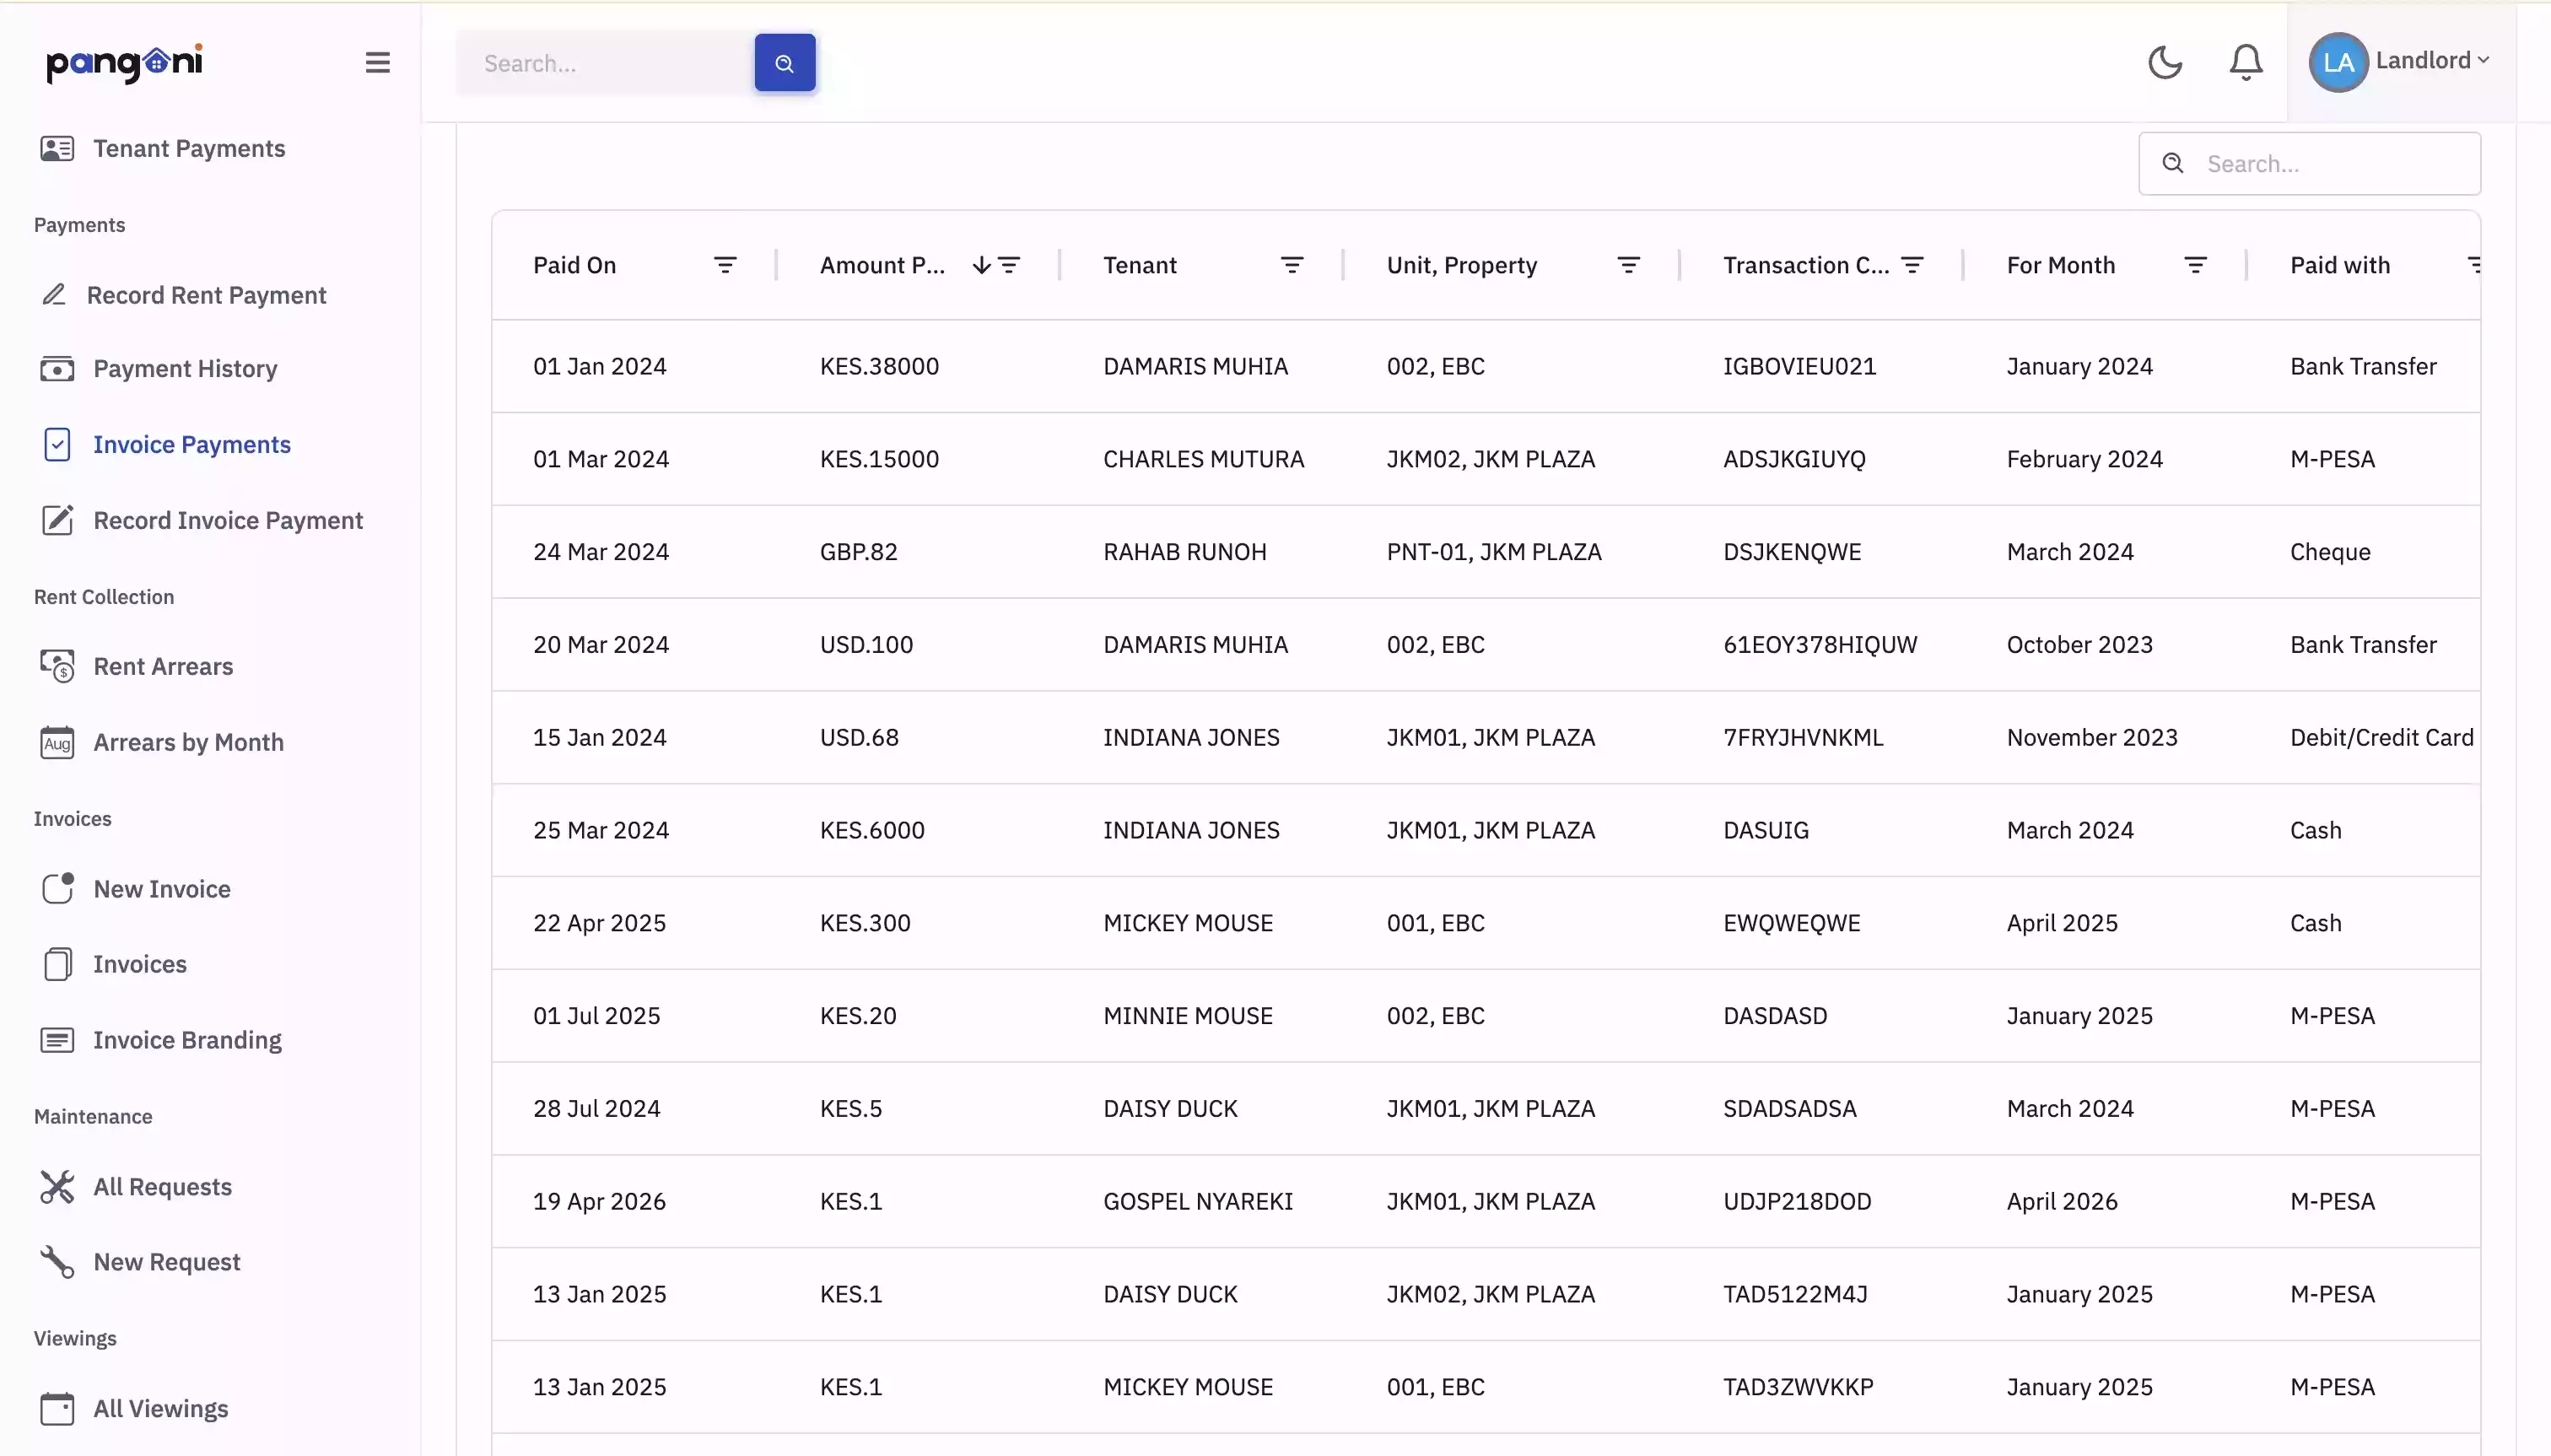2551x1456 pixels.
Task: Click the Rent Arrears money icon
Action: 57,666
